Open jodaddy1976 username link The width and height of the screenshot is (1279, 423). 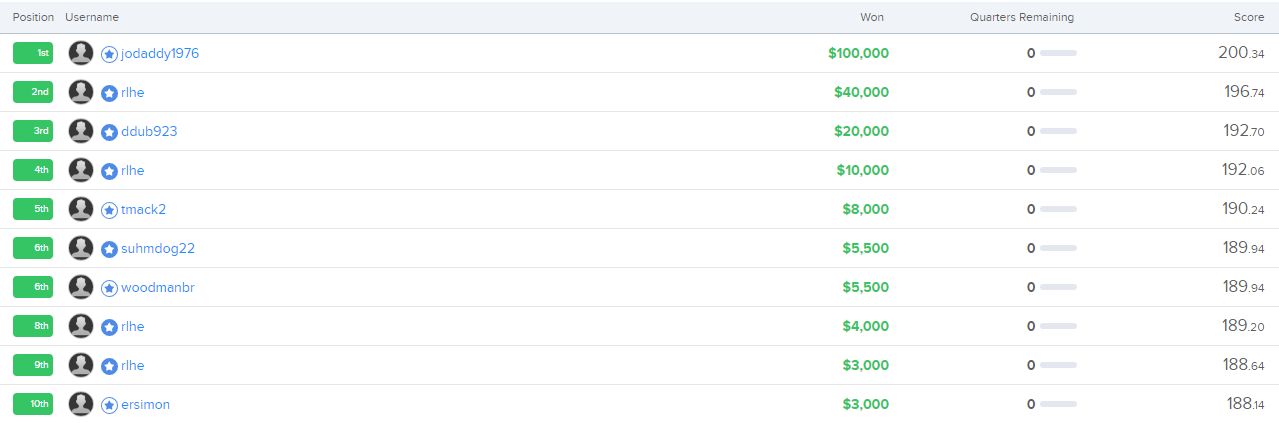(160, 53)
